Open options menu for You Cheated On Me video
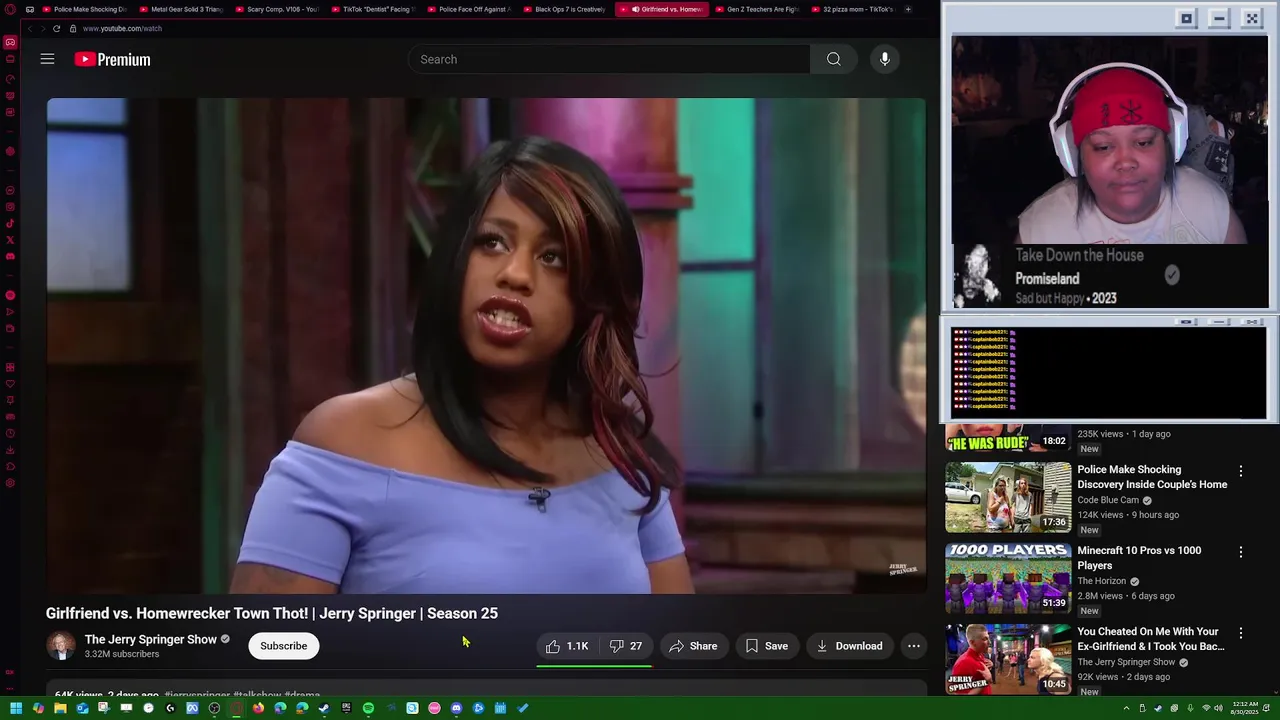The width and height of the screenshot is (1280, 720). [x=1241, y=633]
